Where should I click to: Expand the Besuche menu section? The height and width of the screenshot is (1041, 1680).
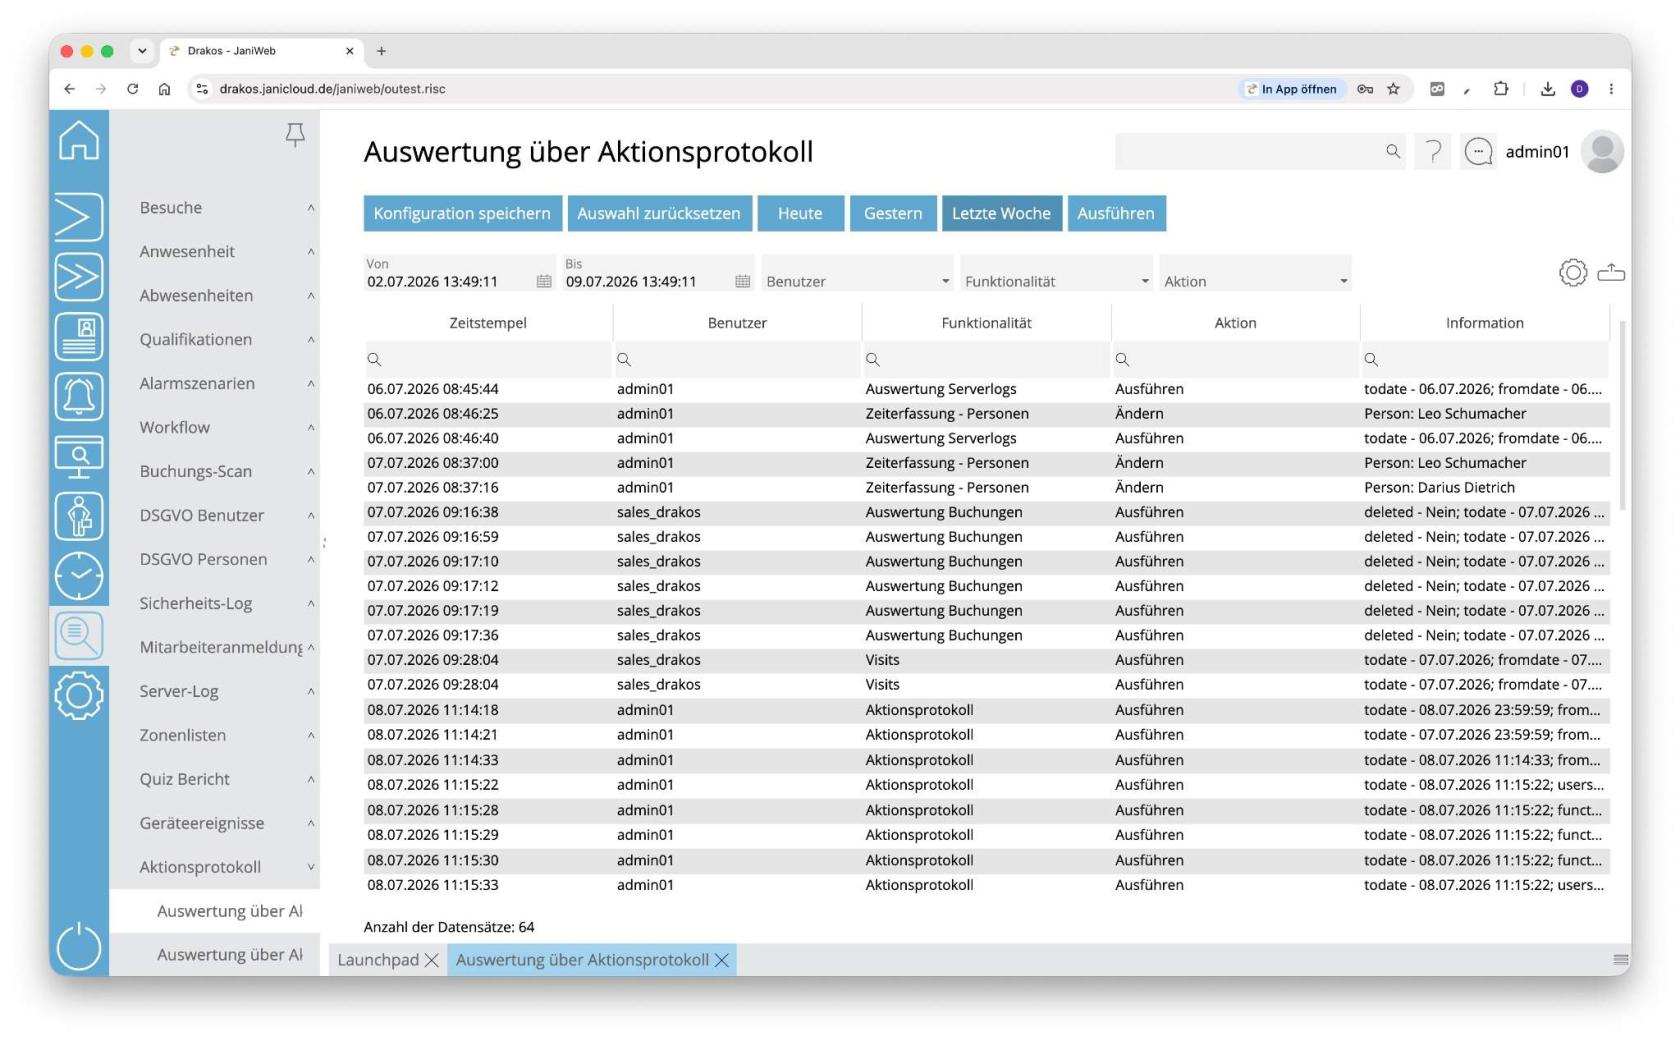click(x=227, y=208)
